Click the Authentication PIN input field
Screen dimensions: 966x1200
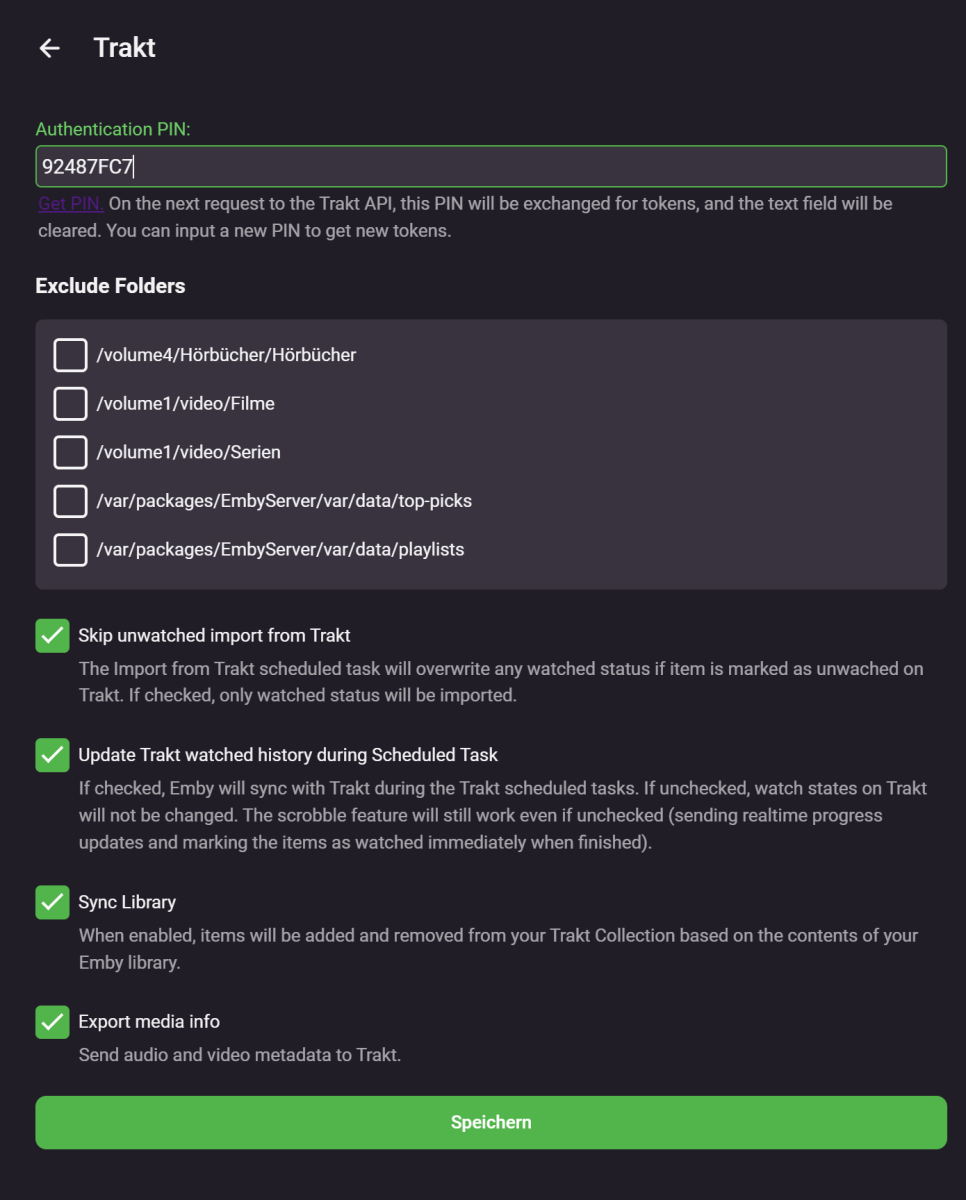click(490, 166)
